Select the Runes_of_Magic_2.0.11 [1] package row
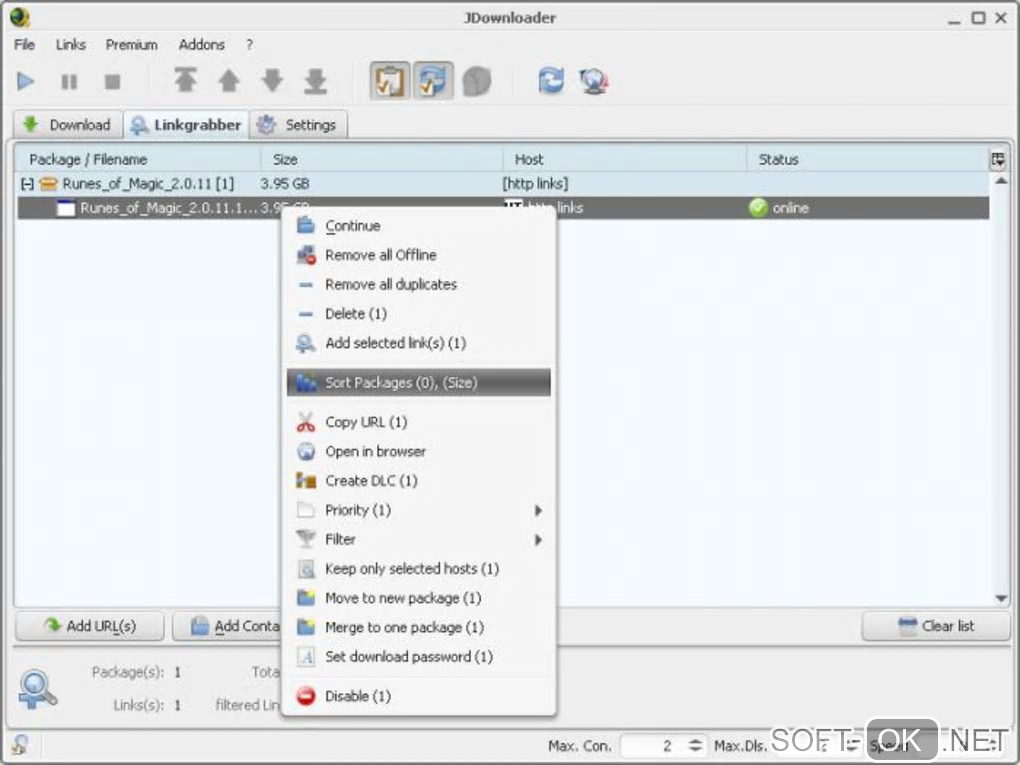Image resolution: width=1020 pixels, height=765 pixels. point(502,183)
